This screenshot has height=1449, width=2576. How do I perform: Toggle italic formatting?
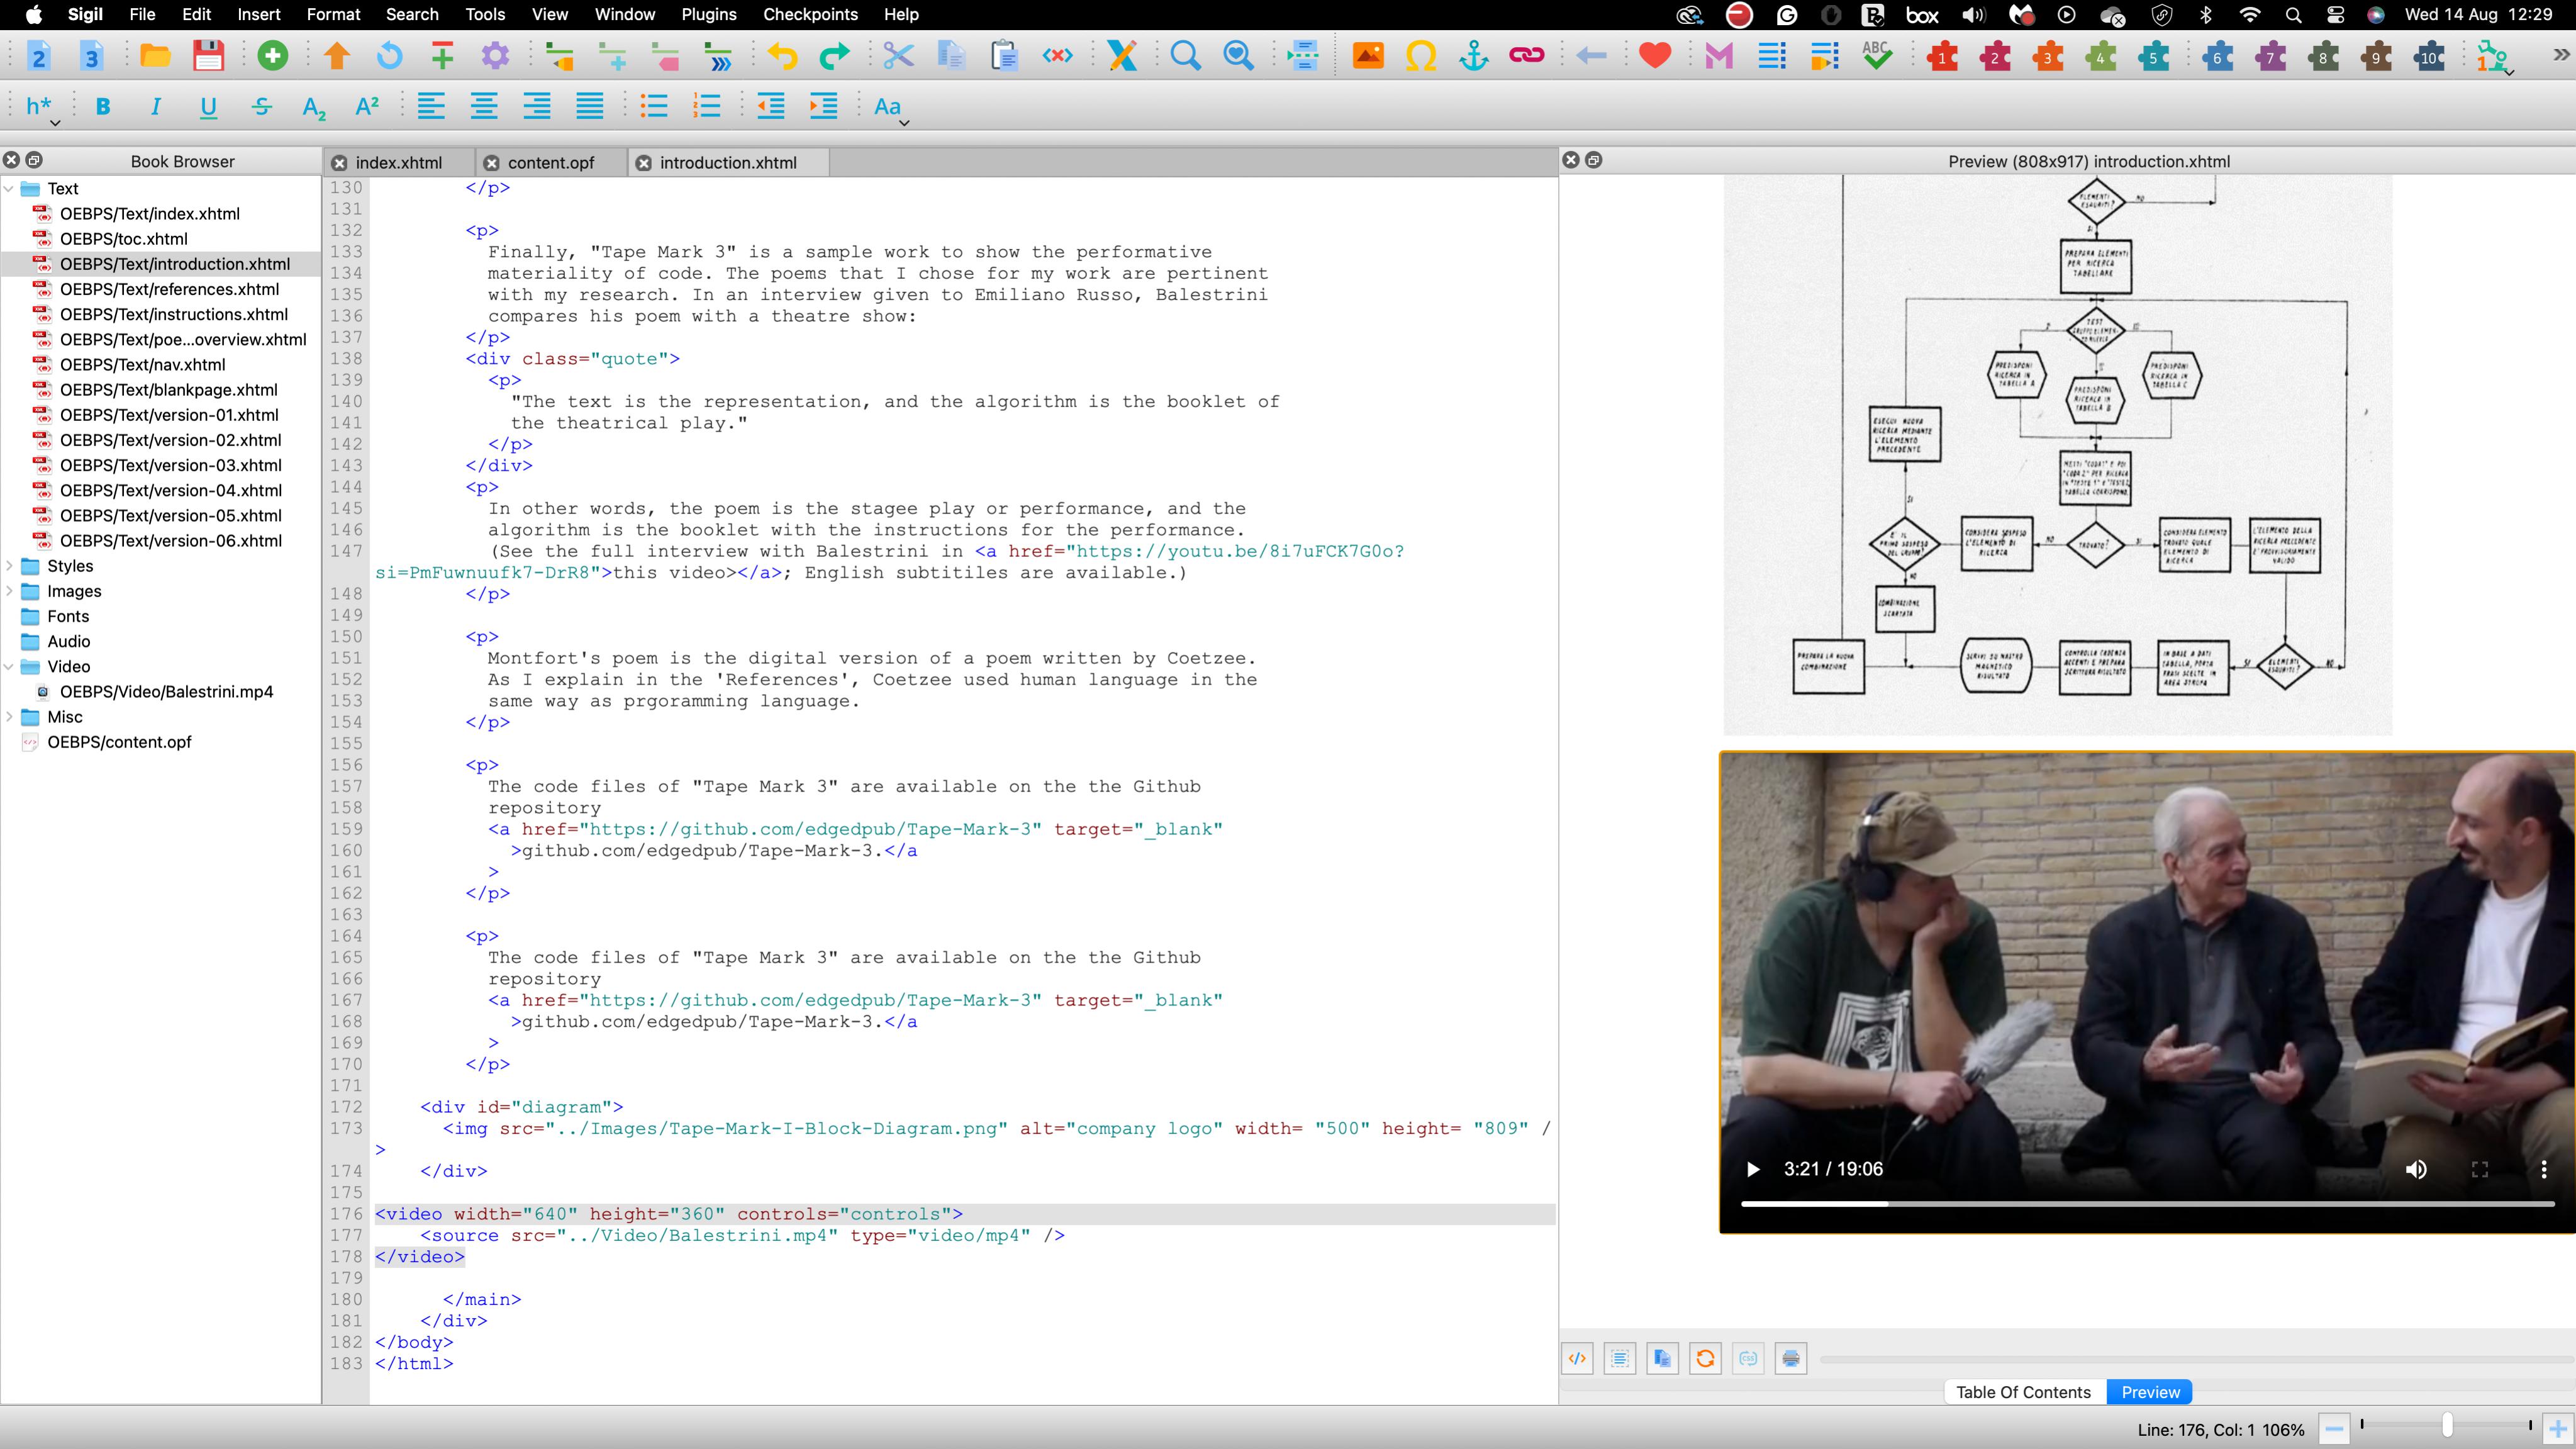coord(155,107)
